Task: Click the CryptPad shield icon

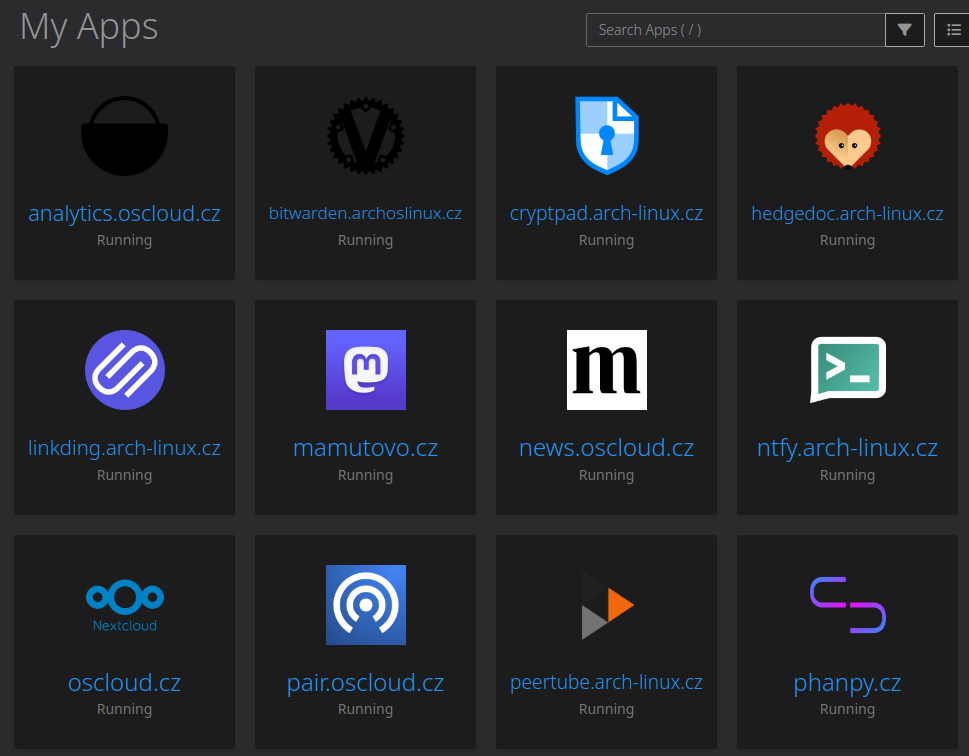Action: 606,136
